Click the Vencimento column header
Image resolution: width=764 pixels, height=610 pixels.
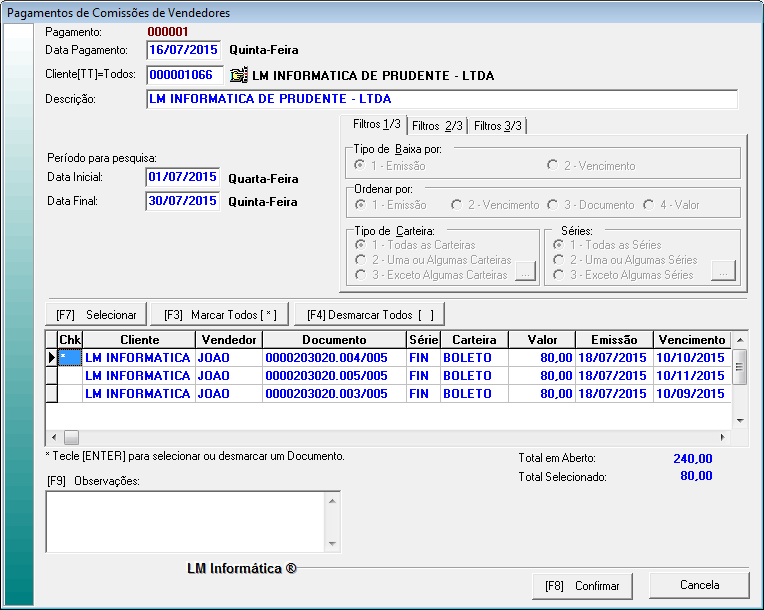click(692, 340)
